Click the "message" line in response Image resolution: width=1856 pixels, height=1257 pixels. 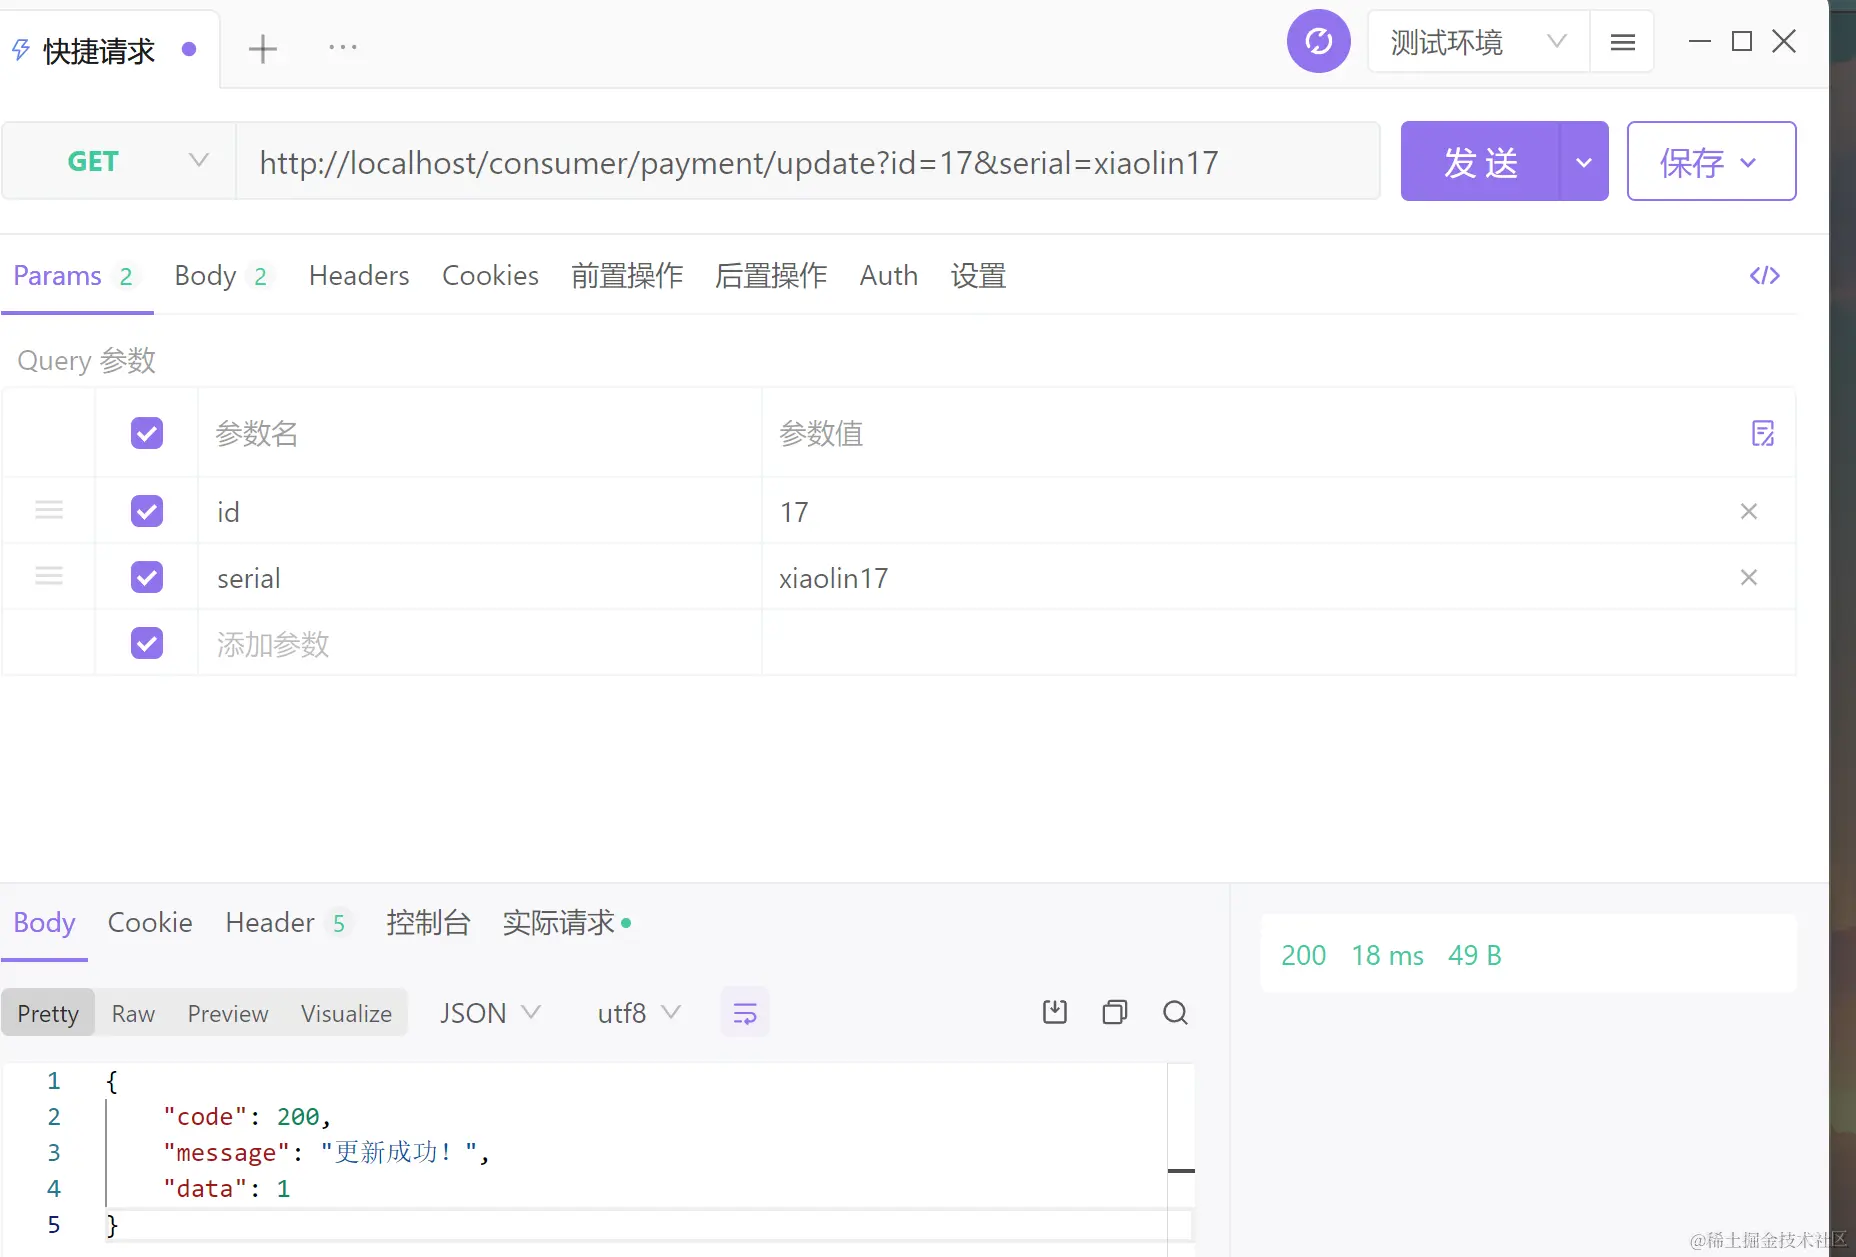(x=326, y=1152)
